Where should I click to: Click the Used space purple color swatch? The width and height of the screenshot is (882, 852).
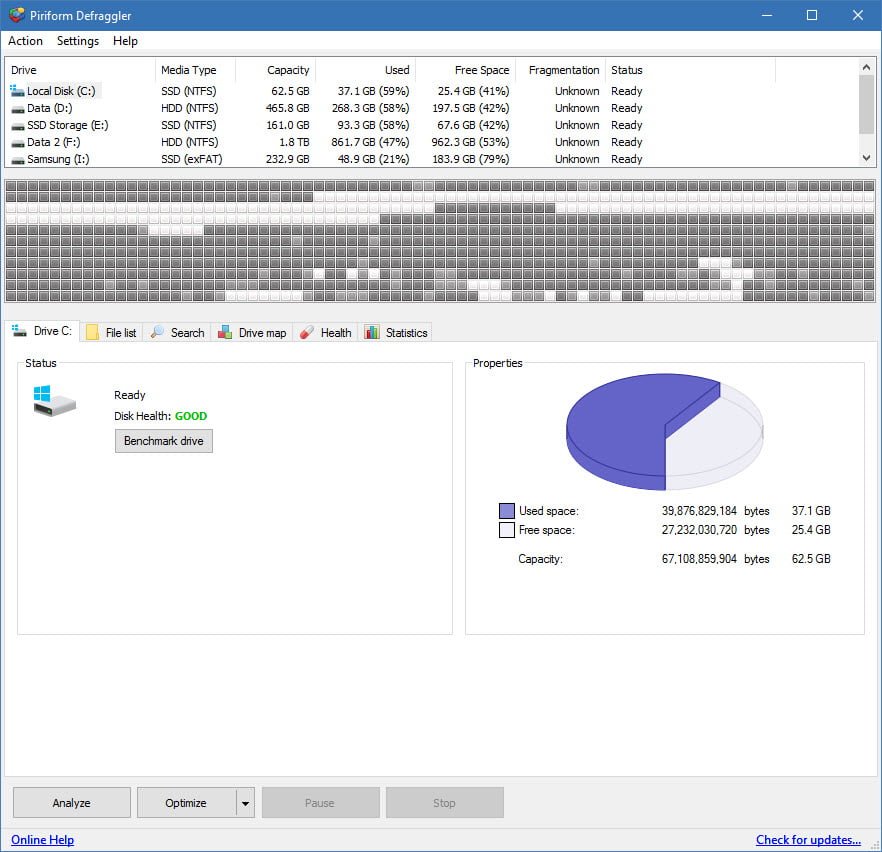(507, 511)
